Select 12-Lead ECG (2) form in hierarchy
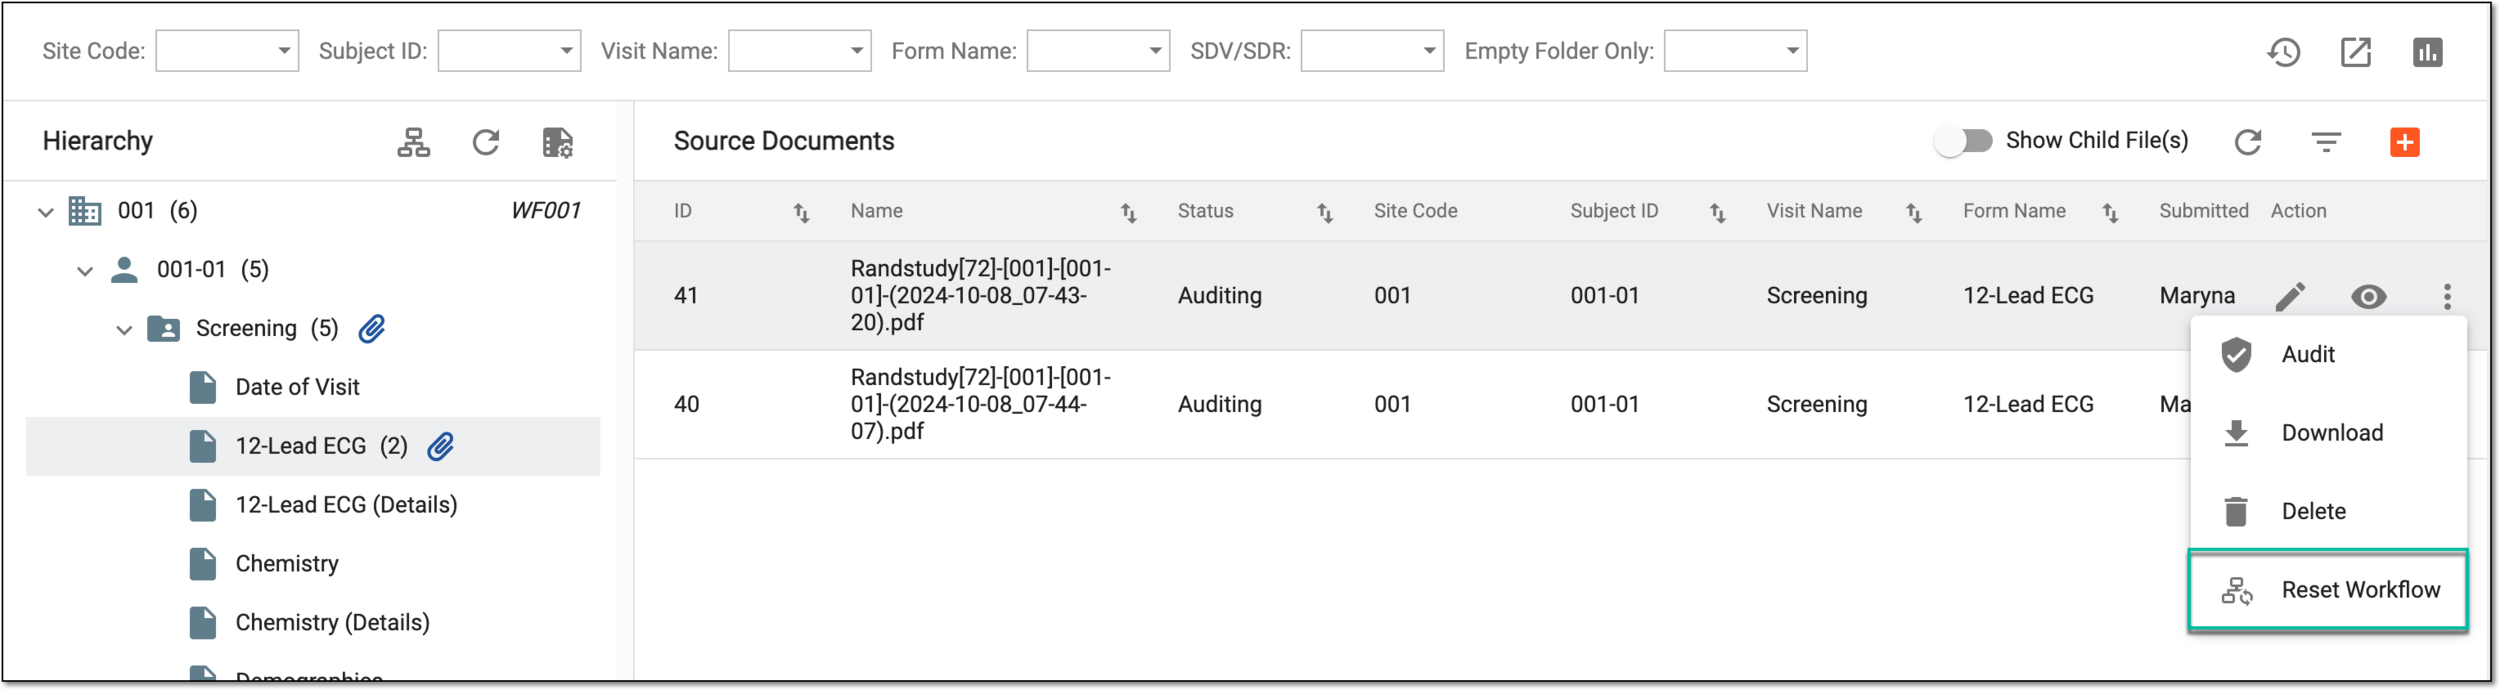2500x690 pixels. (313, 446)
